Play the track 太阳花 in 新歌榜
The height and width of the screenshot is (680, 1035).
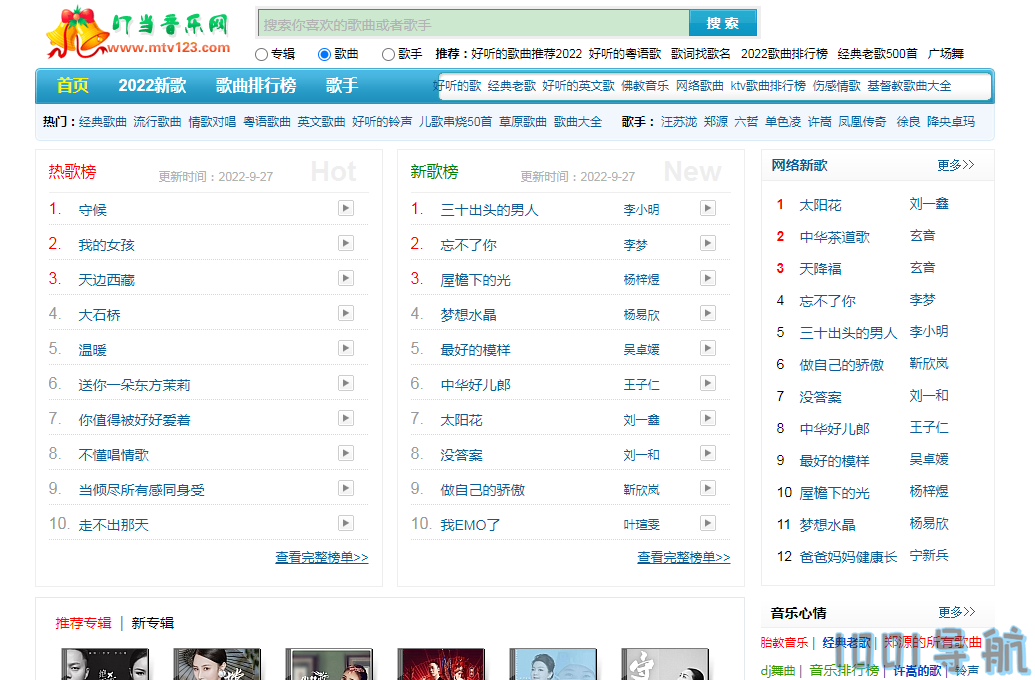(x=707, y=419)
